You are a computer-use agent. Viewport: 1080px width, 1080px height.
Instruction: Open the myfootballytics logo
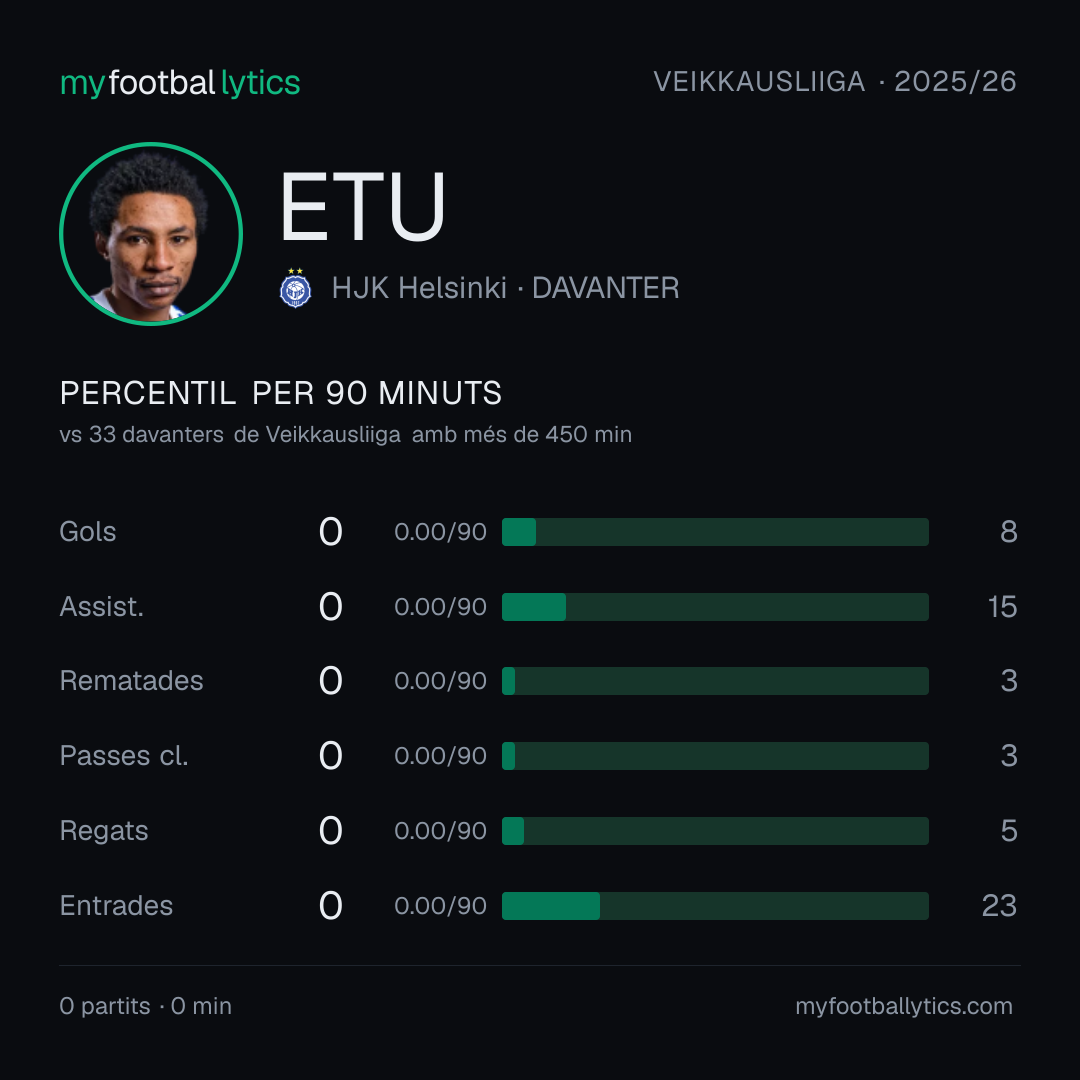point(180,83)
